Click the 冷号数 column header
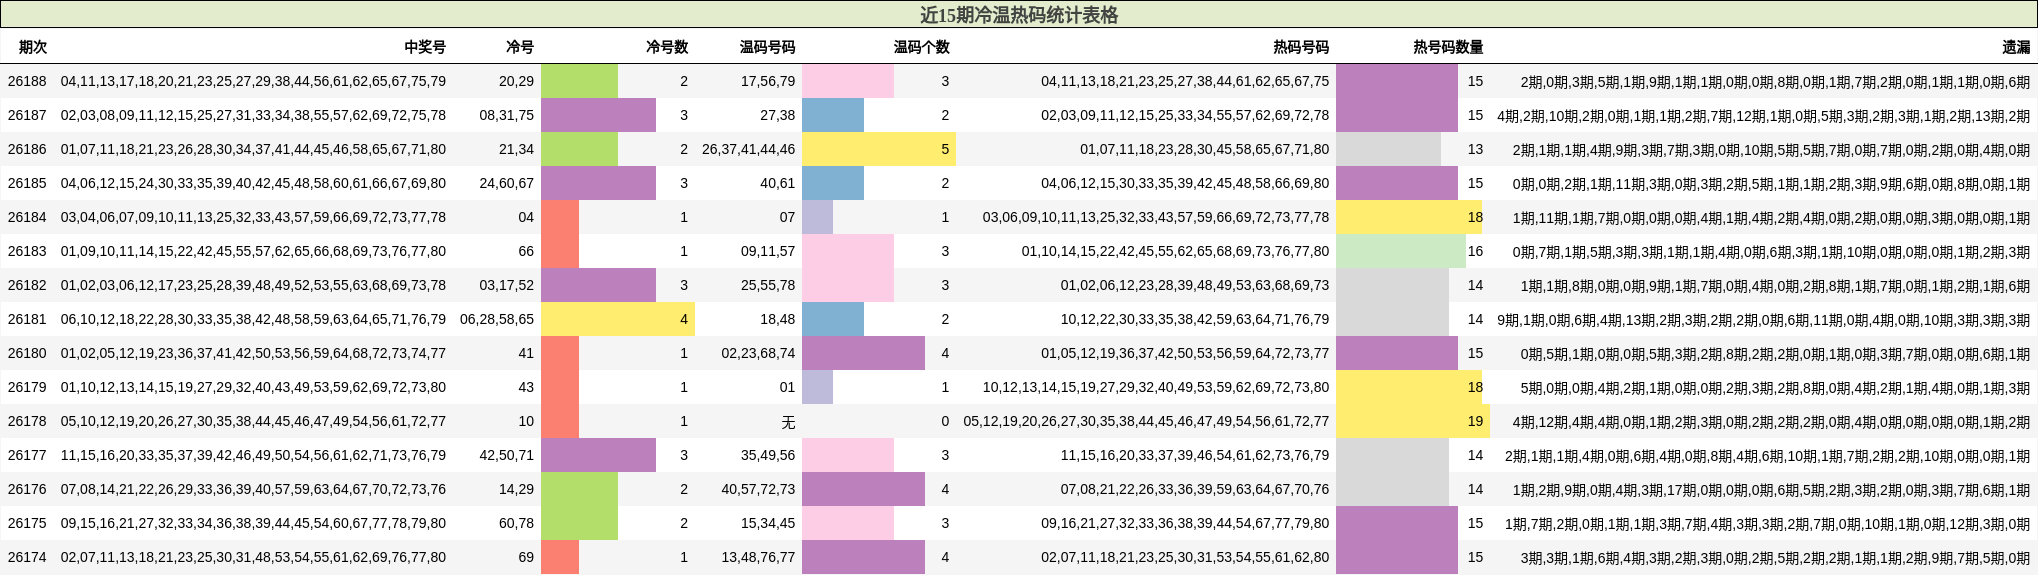 [x=667, y=47]
